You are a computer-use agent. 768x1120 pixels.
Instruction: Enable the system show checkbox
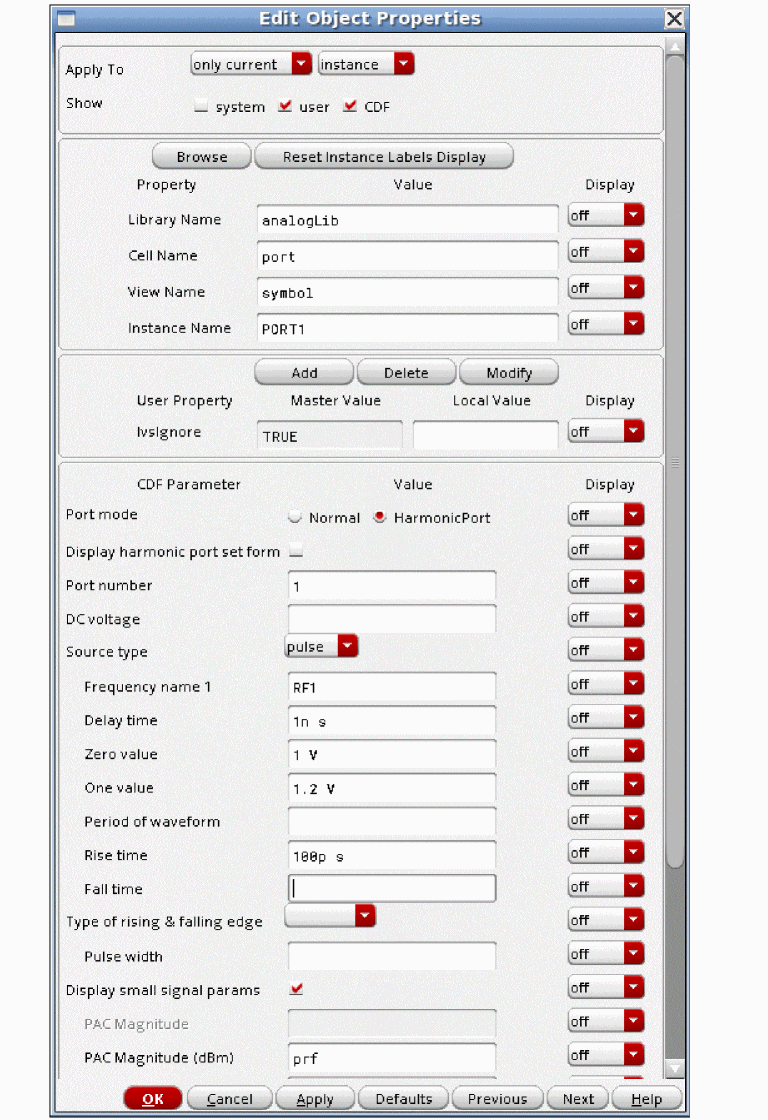201,107
